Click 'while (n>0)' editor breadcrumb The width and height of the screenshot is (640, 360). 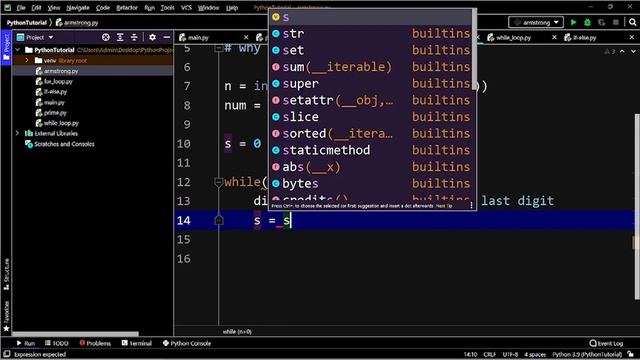tap(237, 331)
